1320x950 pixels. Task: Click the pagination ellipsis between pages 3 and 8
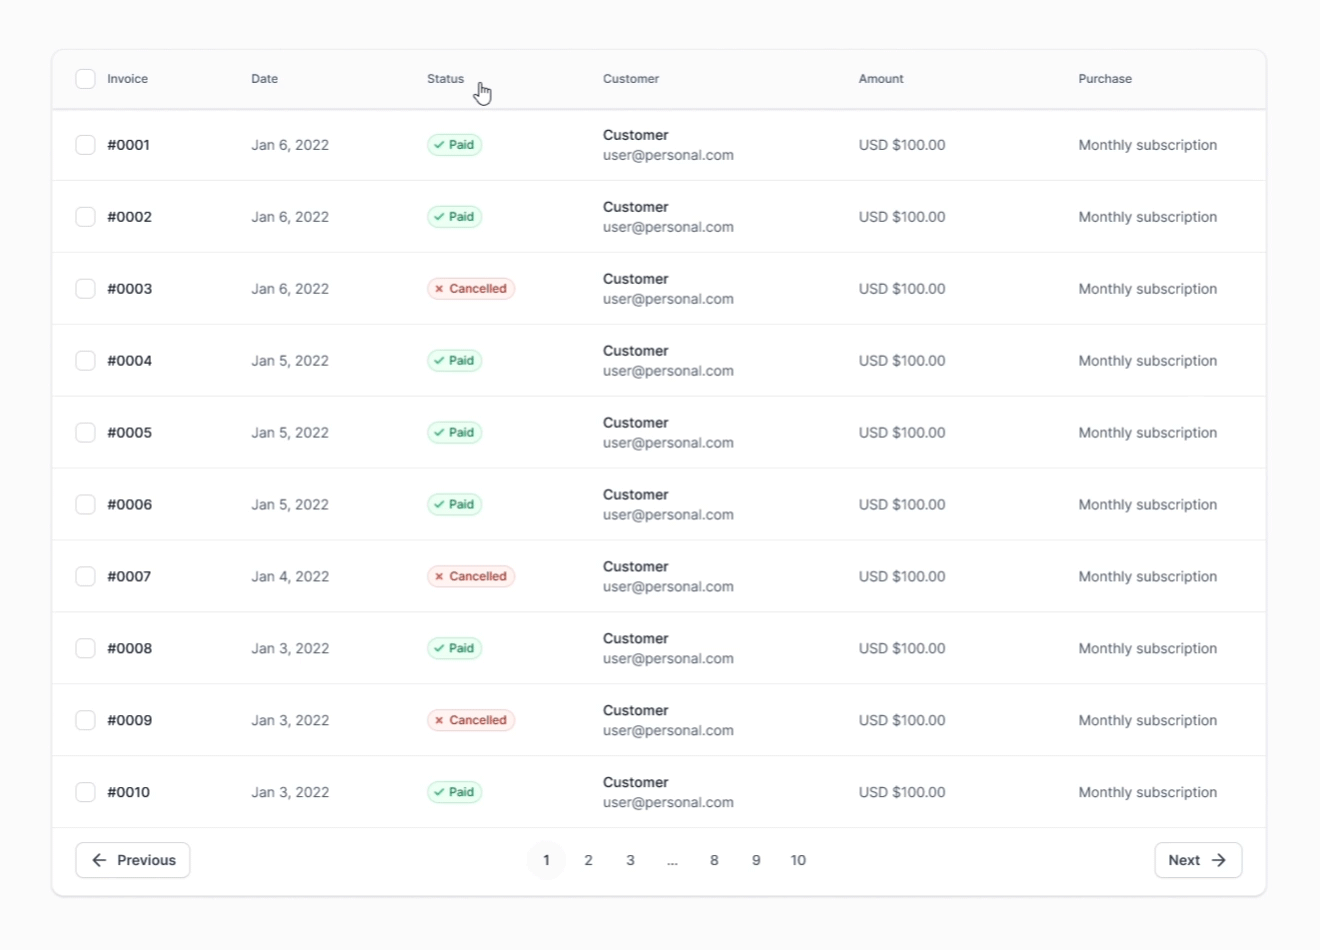672,860
